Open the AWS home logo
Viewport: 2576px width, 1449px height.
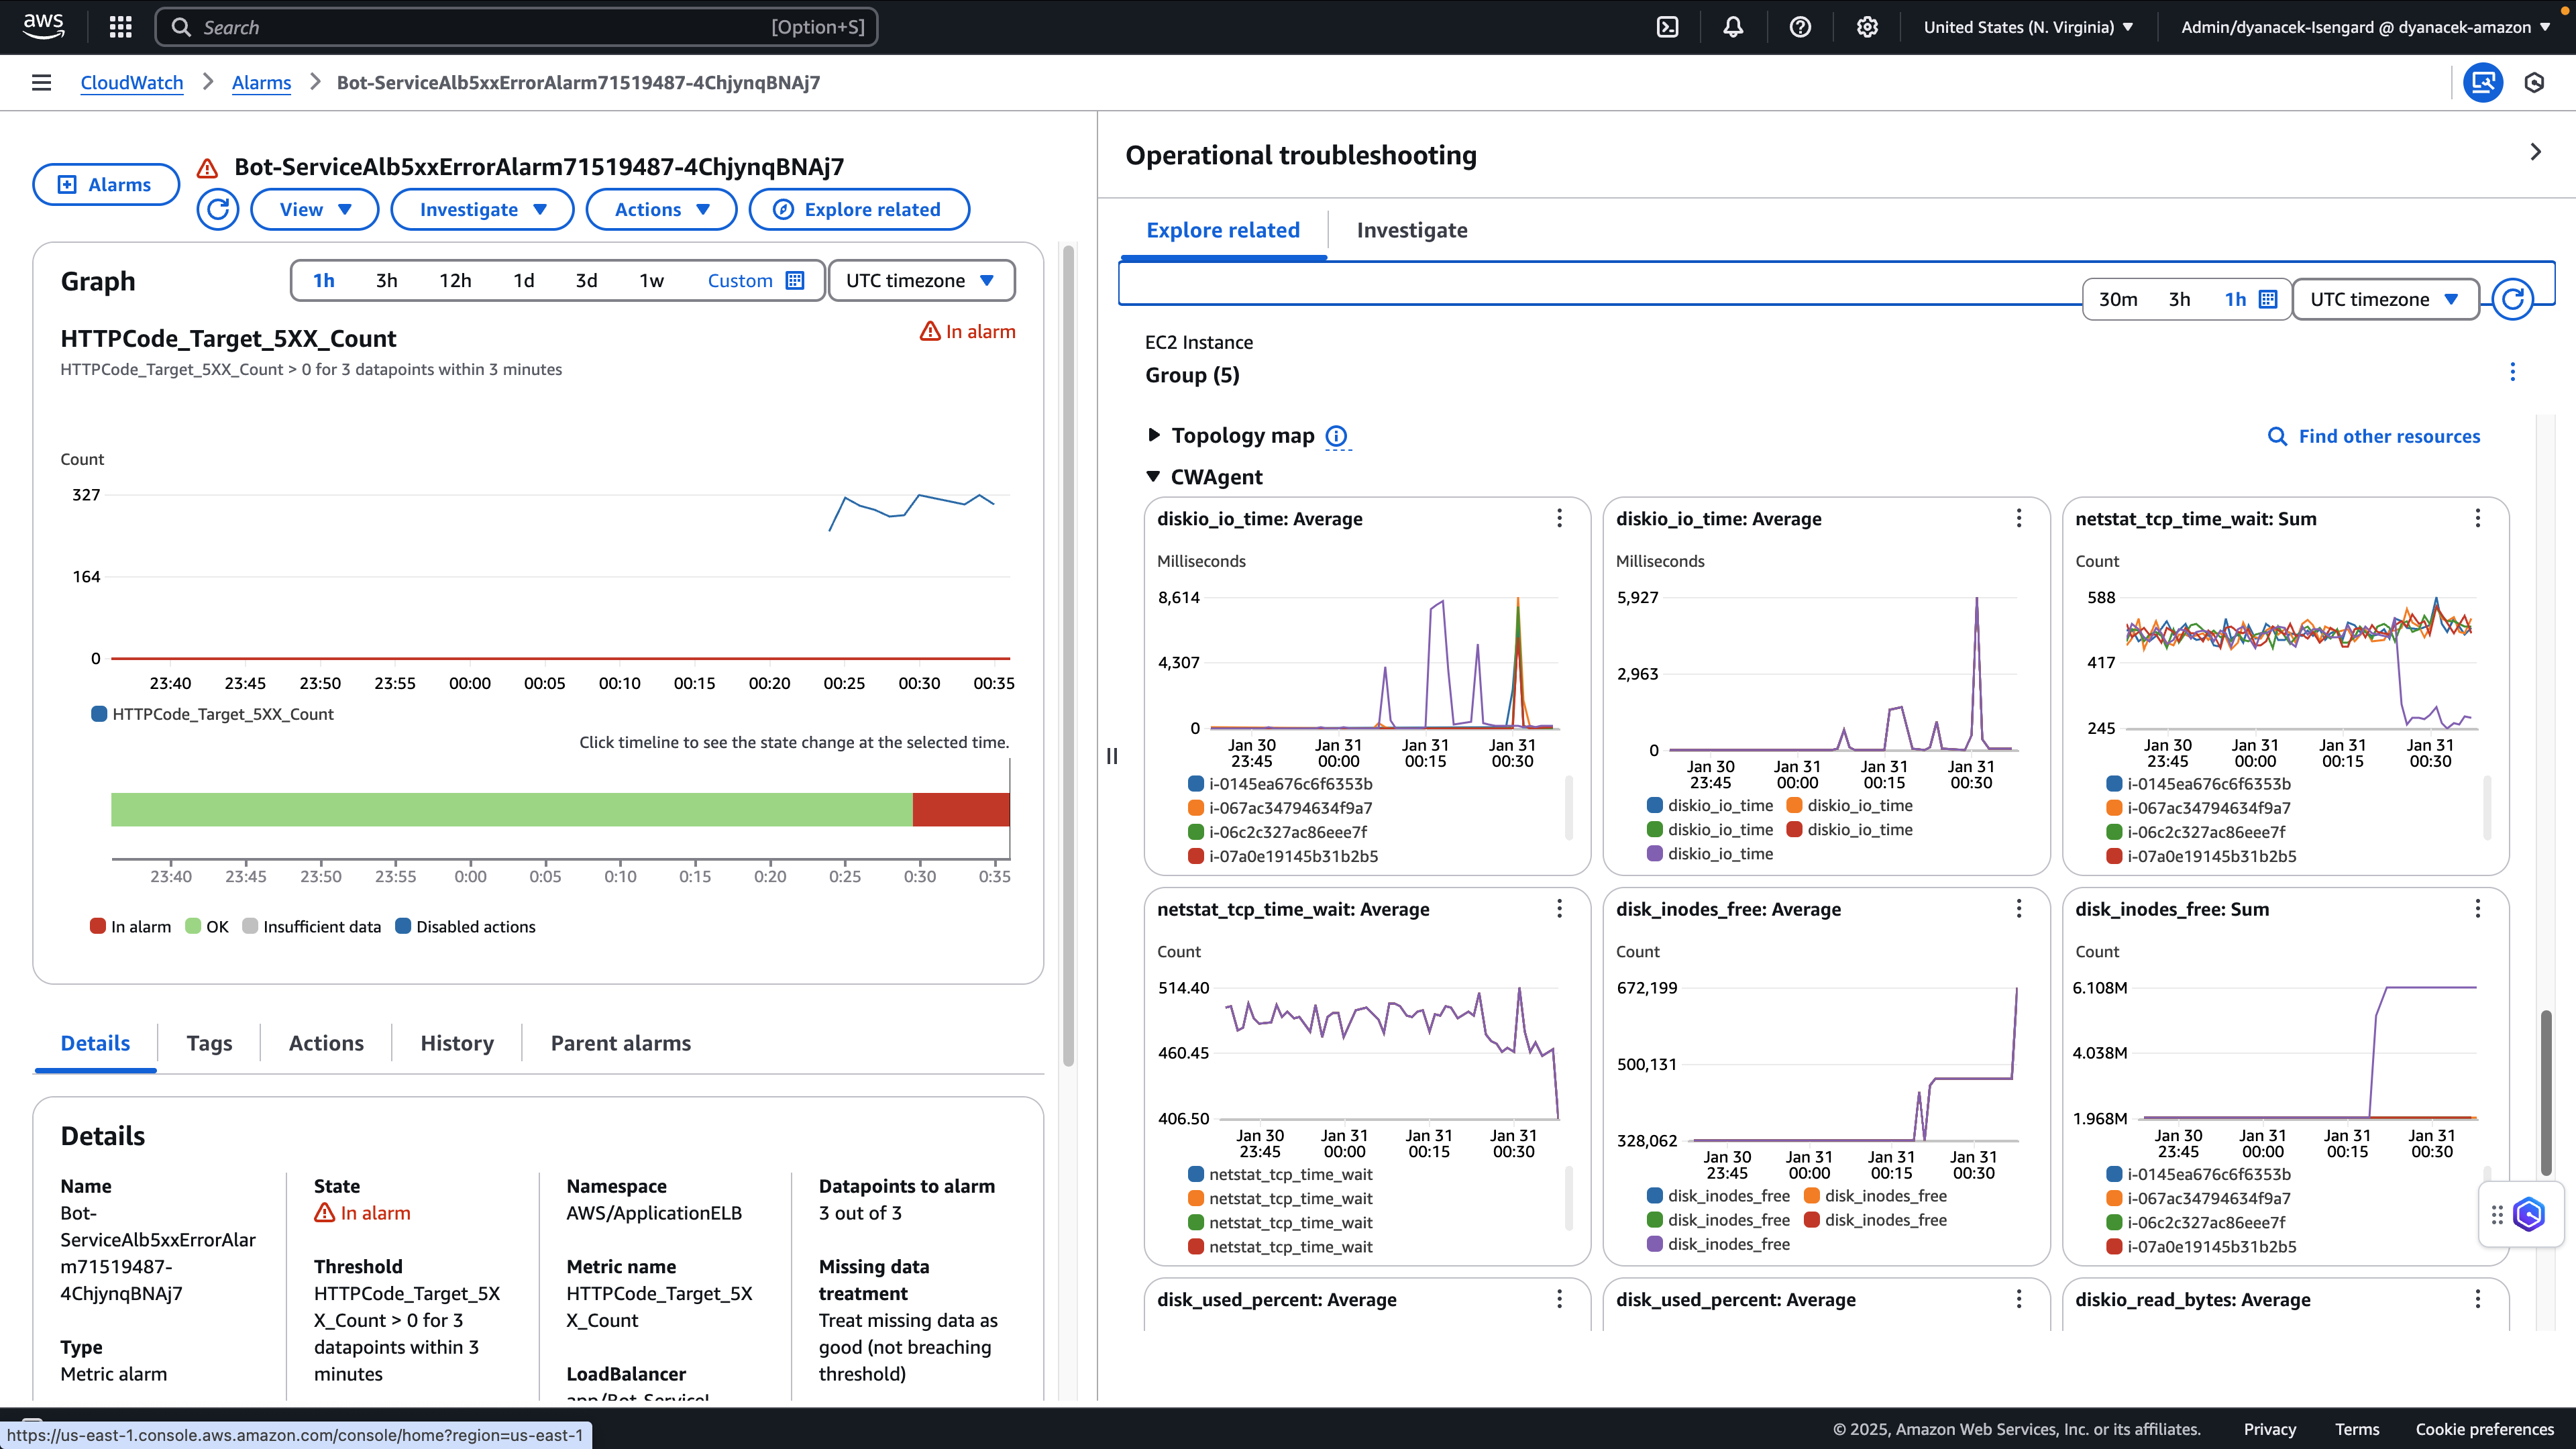point(43,26)
